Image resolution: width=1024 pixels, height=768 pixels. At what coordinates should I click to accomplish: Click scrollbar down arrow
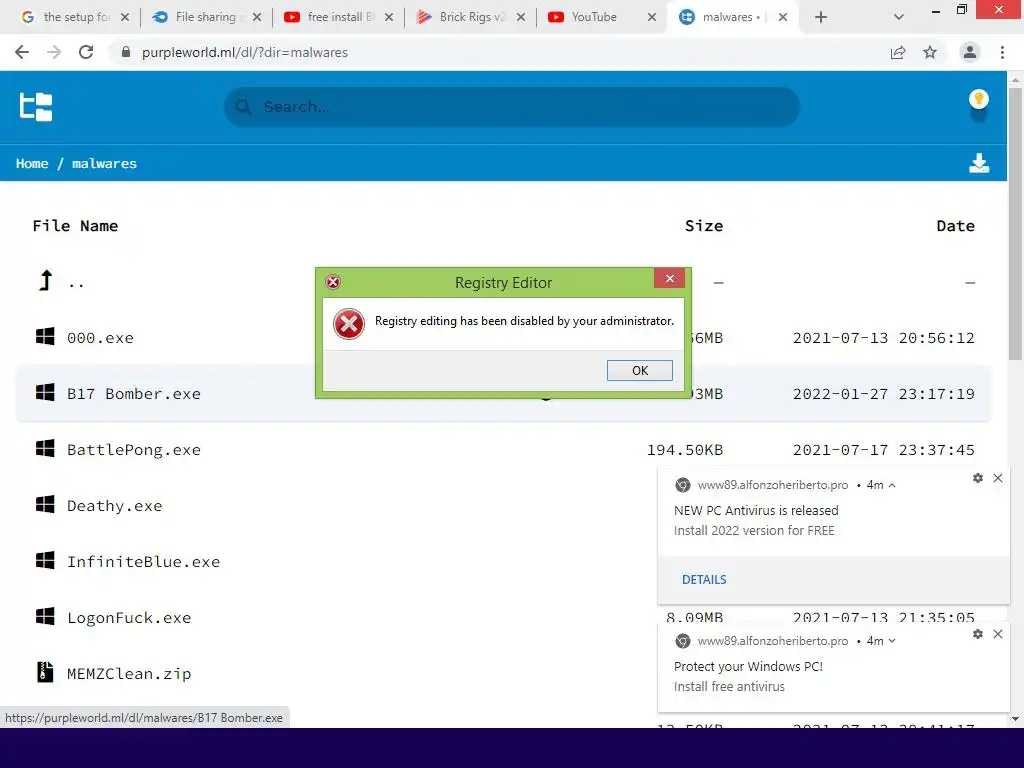pyautogui.click(x=1015, y=719)
